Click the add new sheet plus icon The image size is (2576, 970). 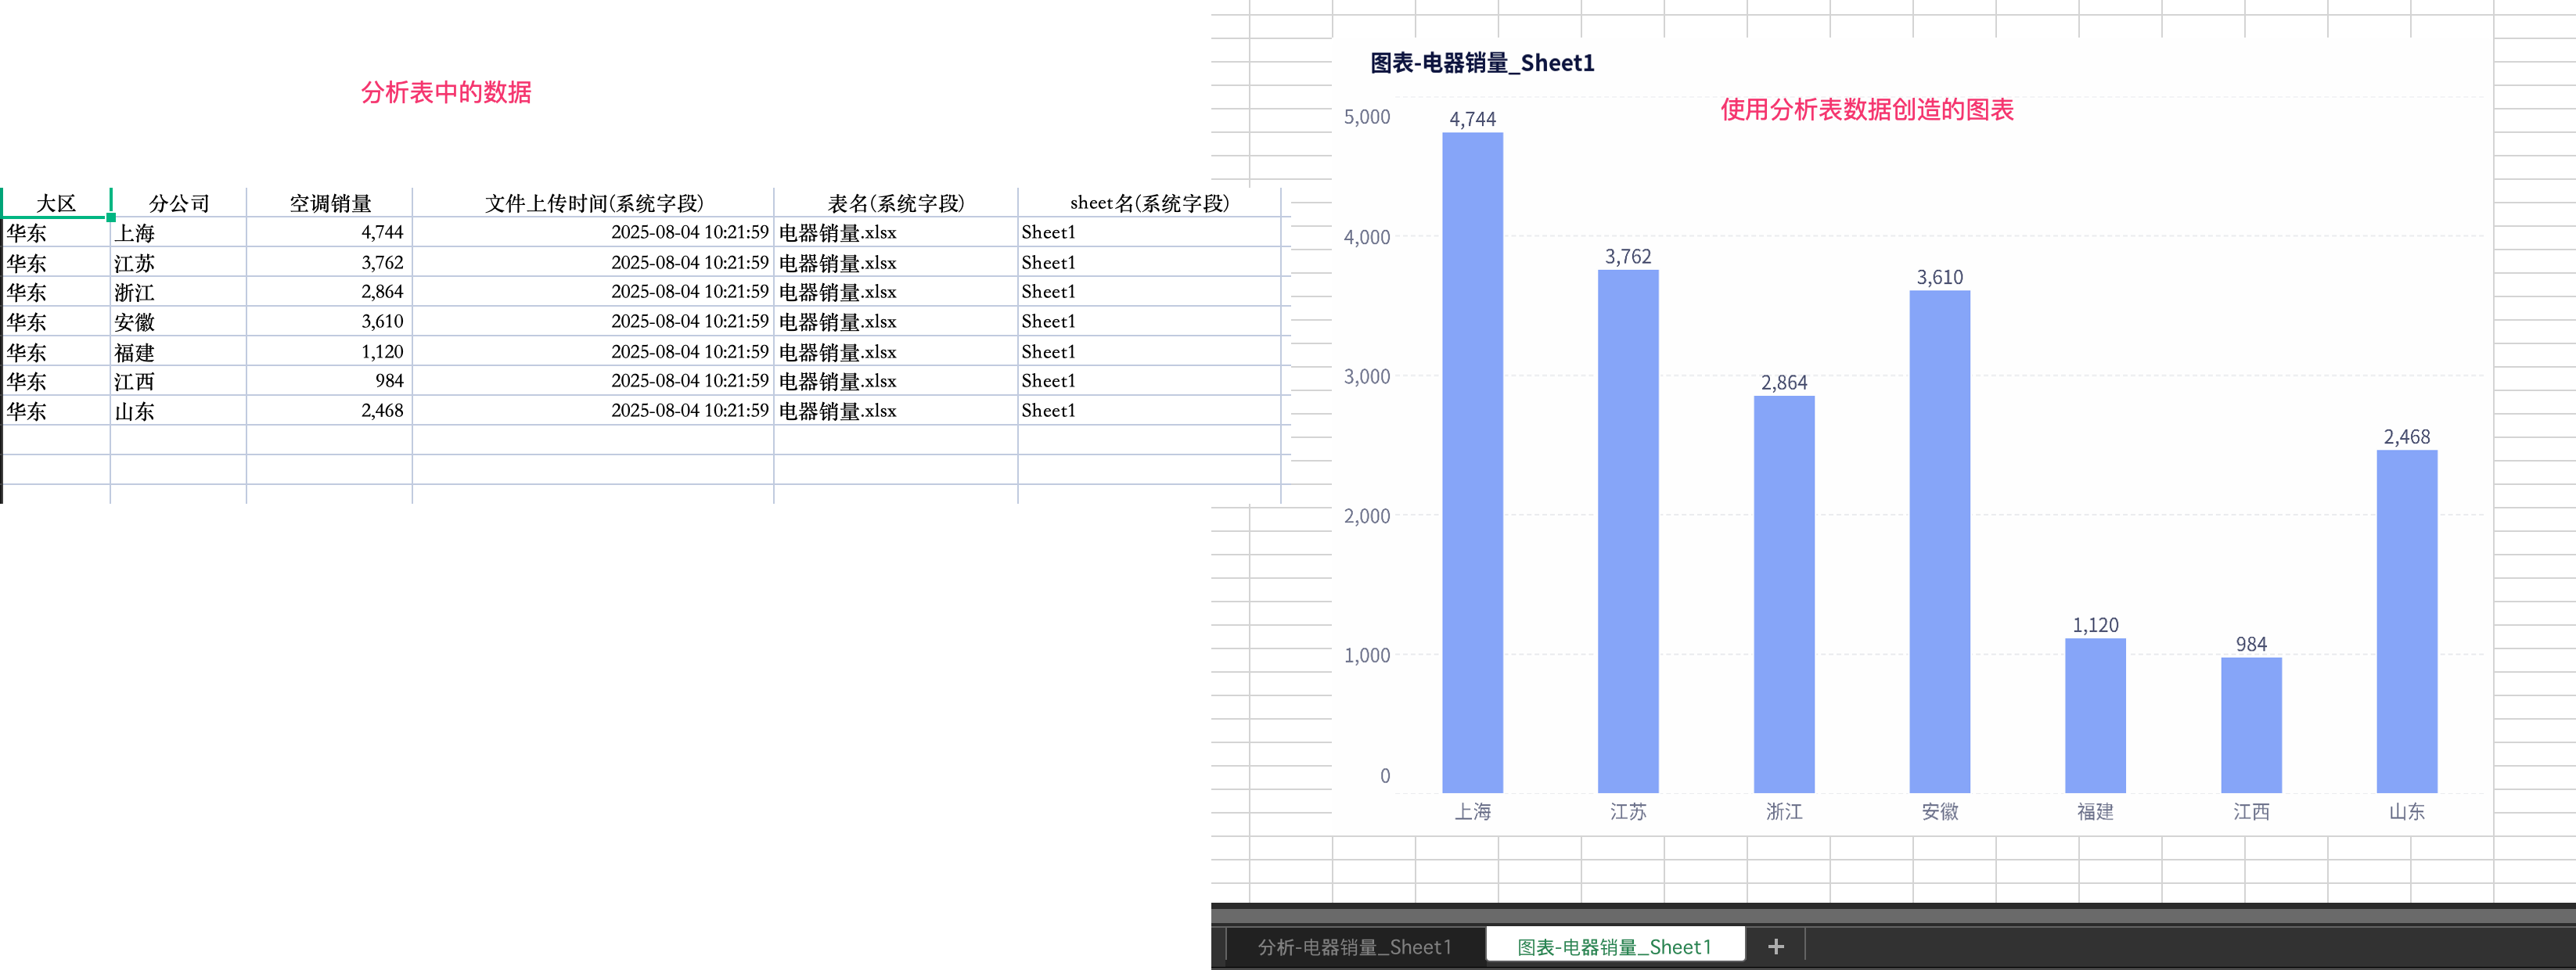(1775, 946)
